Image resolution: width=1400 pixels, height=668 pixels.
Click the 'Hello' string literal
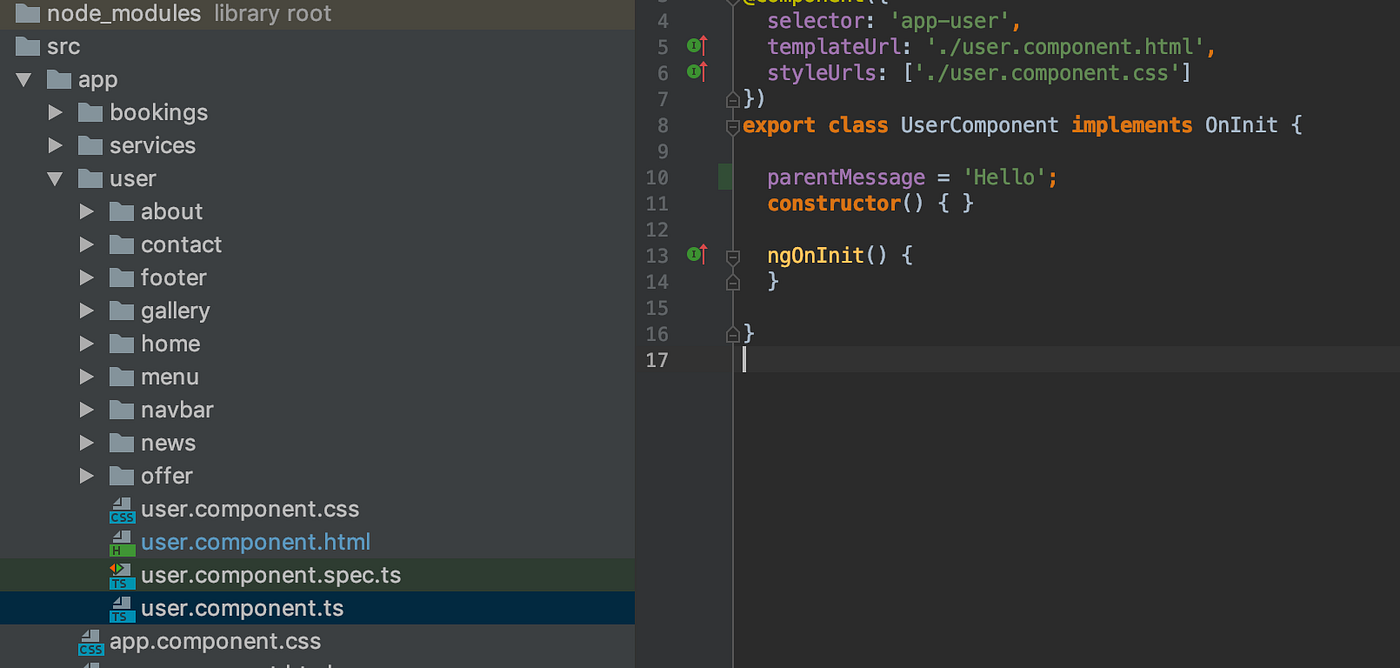pos(1005,178)
